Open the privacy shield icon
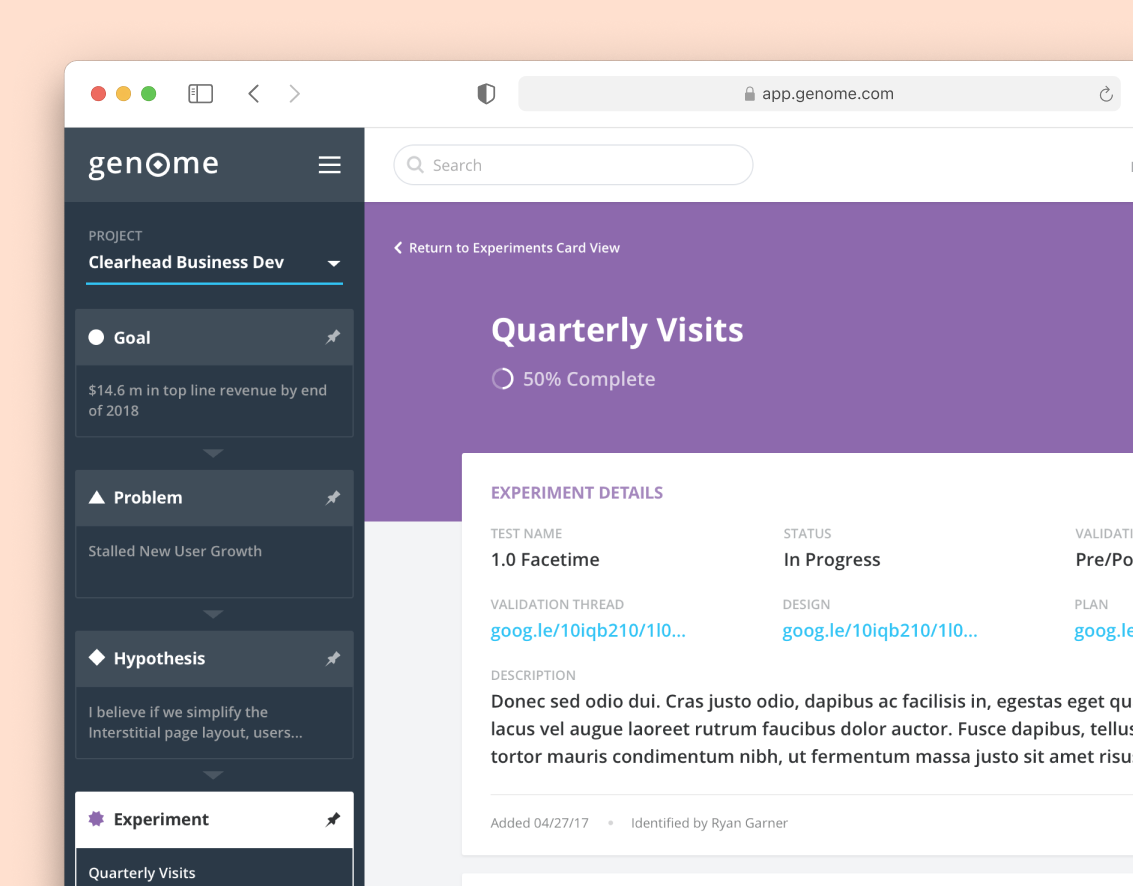 486,94
